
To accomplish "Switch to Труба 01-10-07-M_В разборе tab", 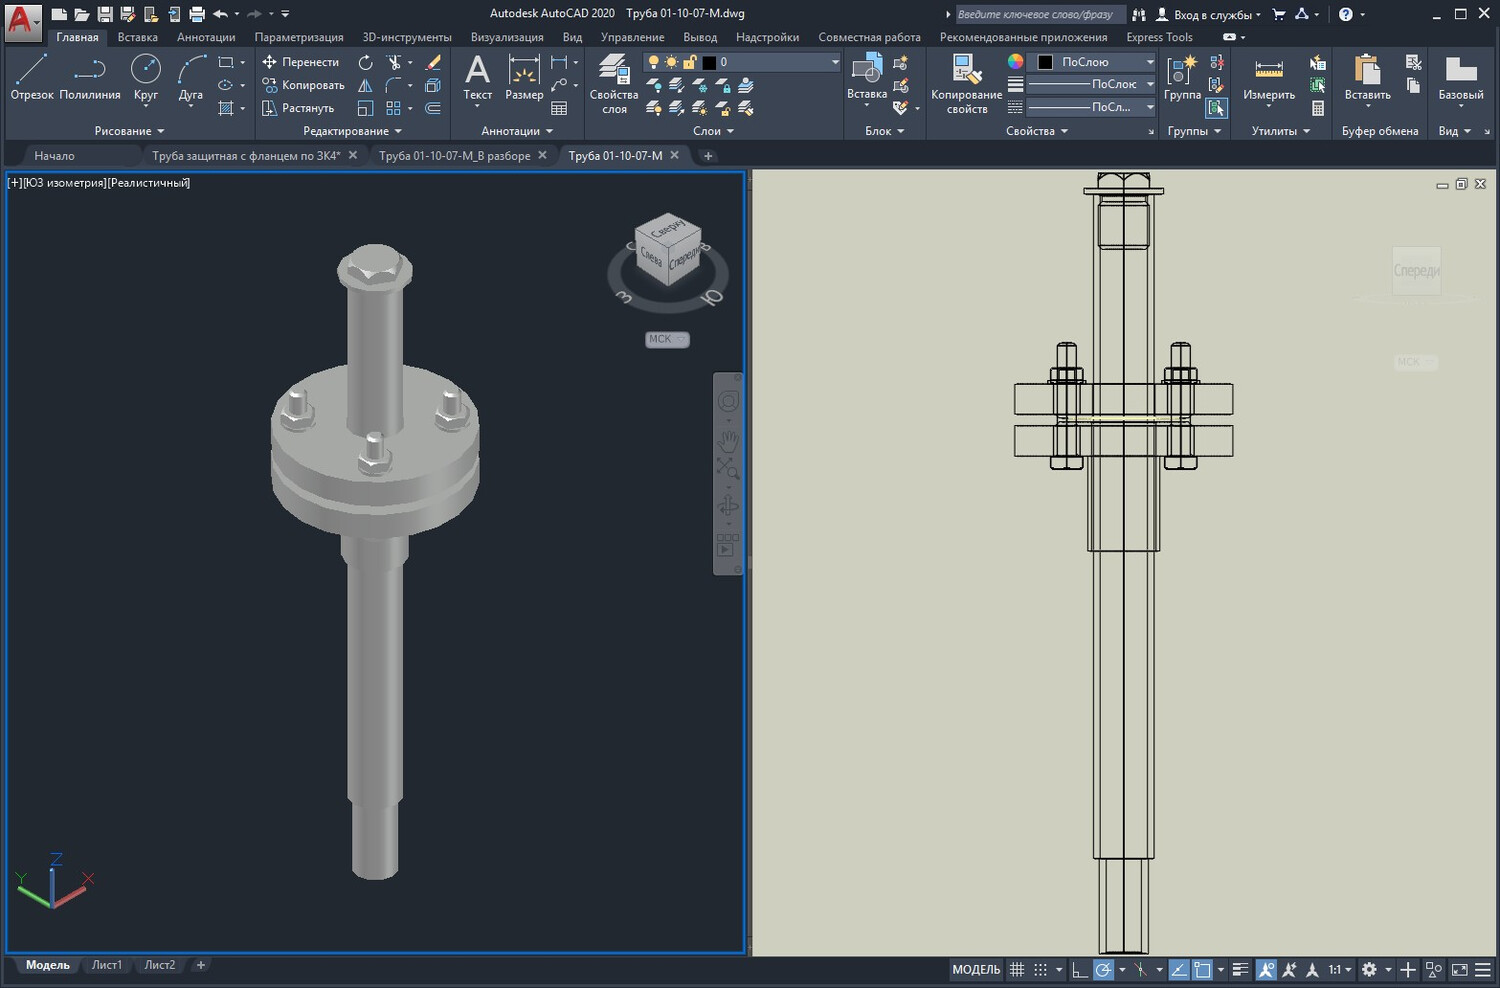I will pyautogui.click(x=455, y=156).
